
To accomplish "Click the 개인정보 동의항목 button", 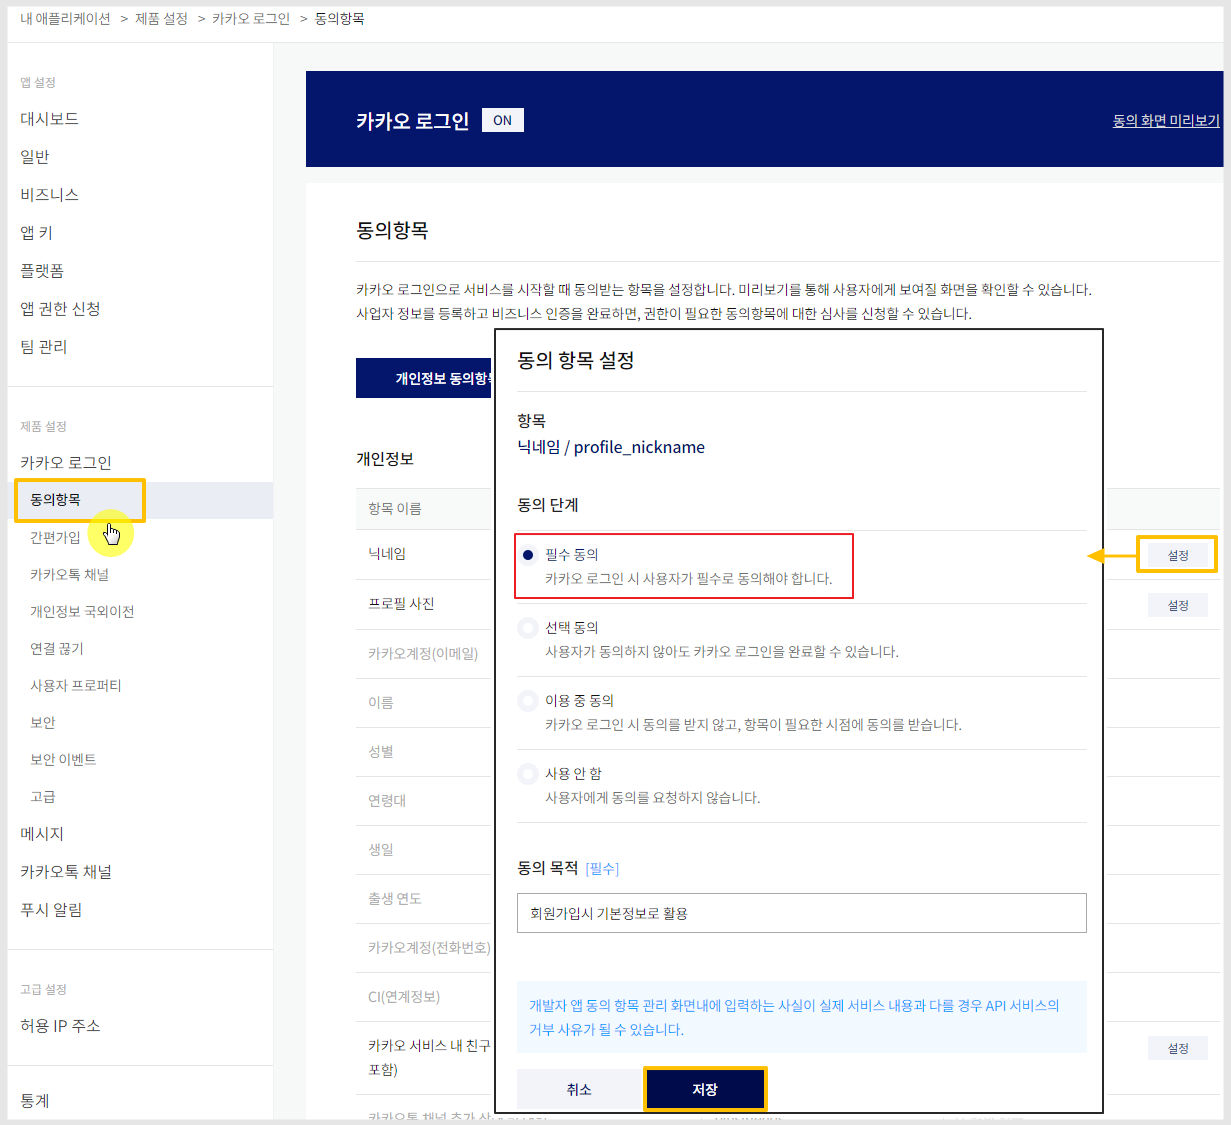I will 425,378.
